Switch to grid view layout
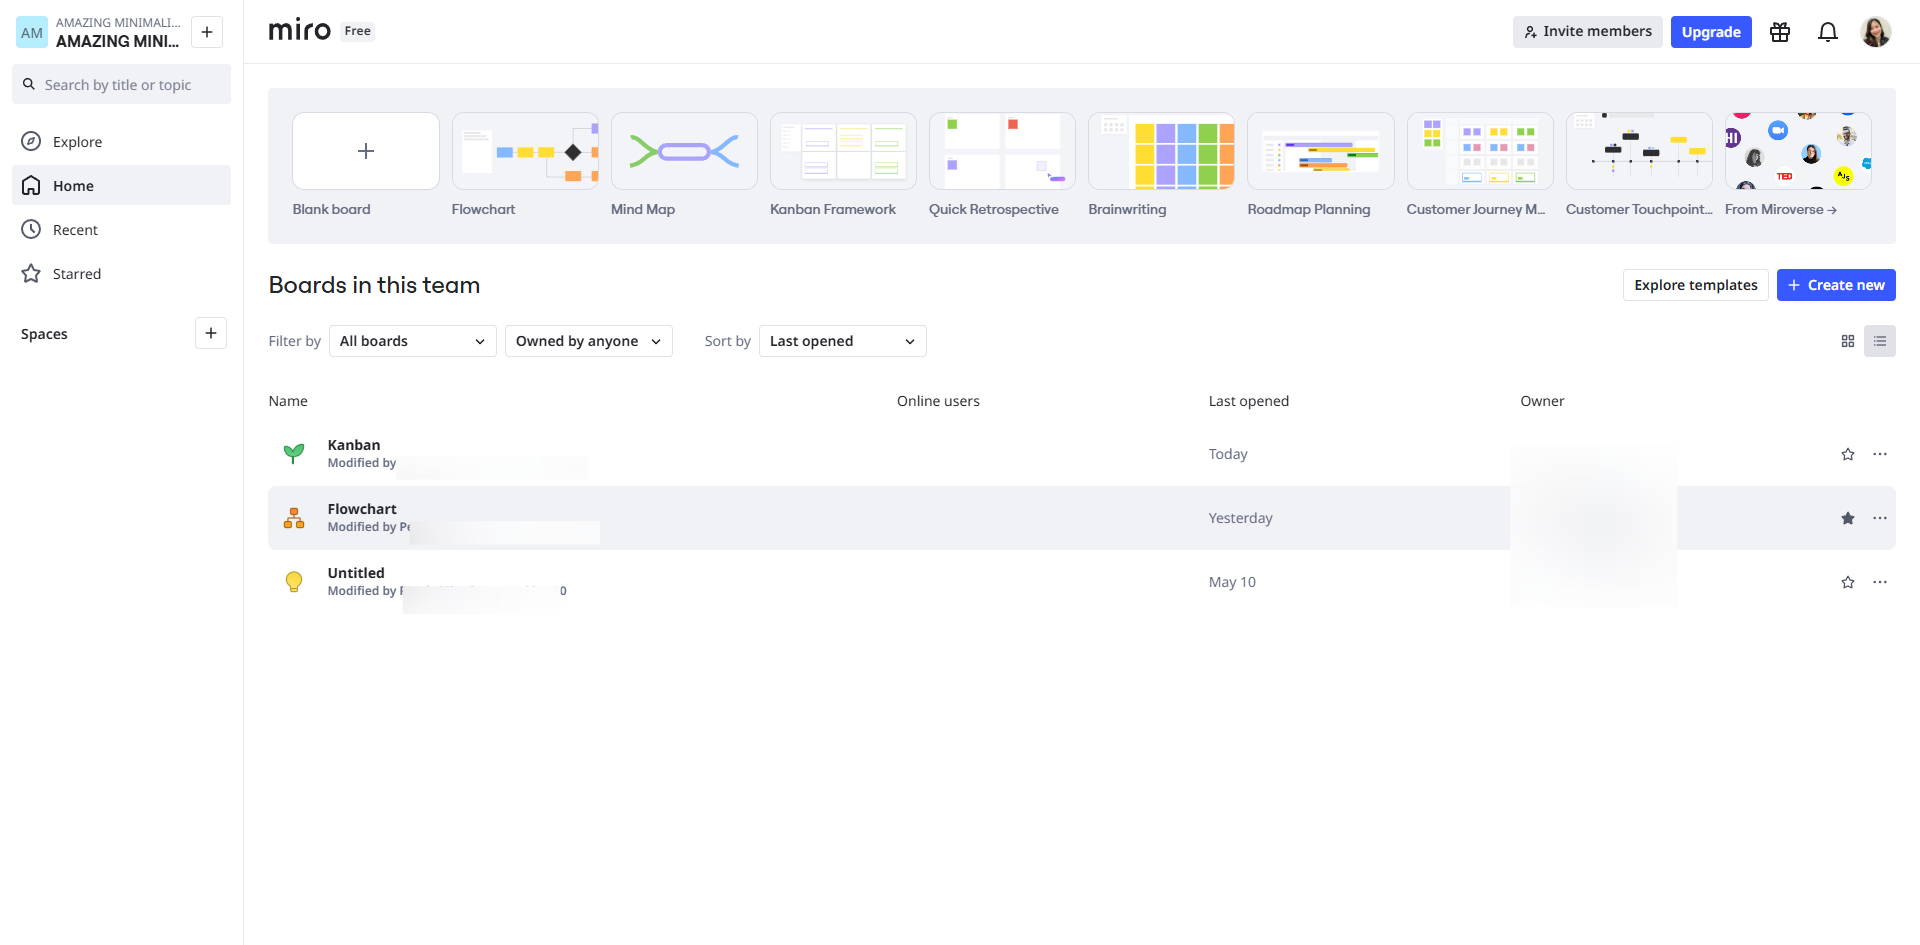Screen dimensions: 1920x945 [1848, 341]
